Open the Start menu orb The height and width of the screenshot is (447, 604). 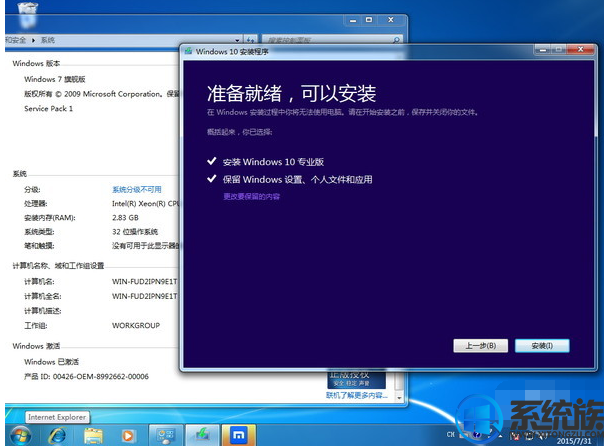(21, 435)
